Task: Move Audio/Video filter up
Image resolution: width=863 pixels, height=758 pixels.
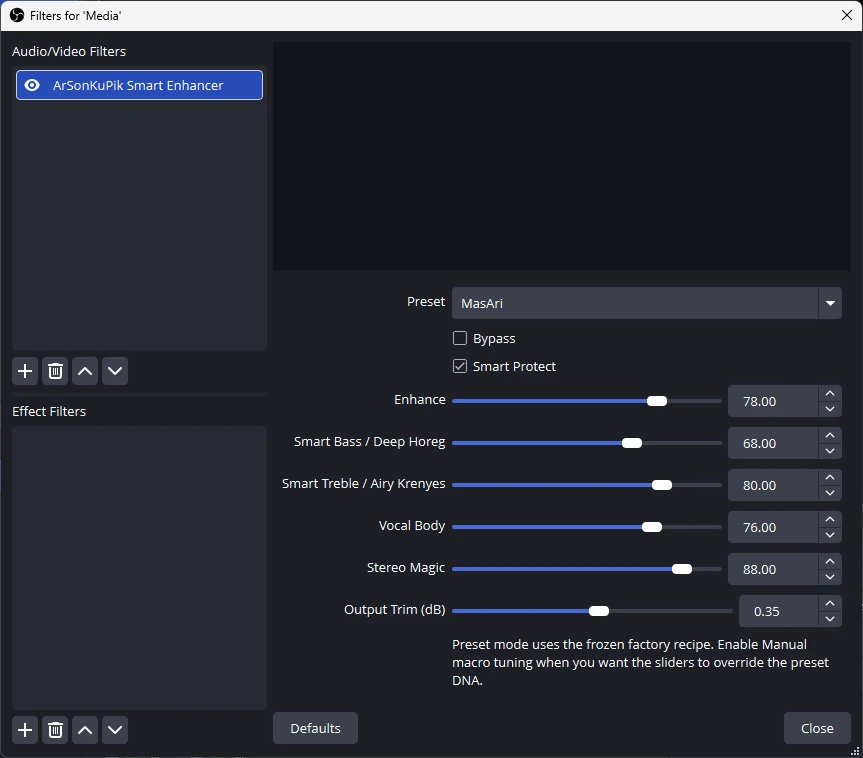Action: click(x=85, y=371)
